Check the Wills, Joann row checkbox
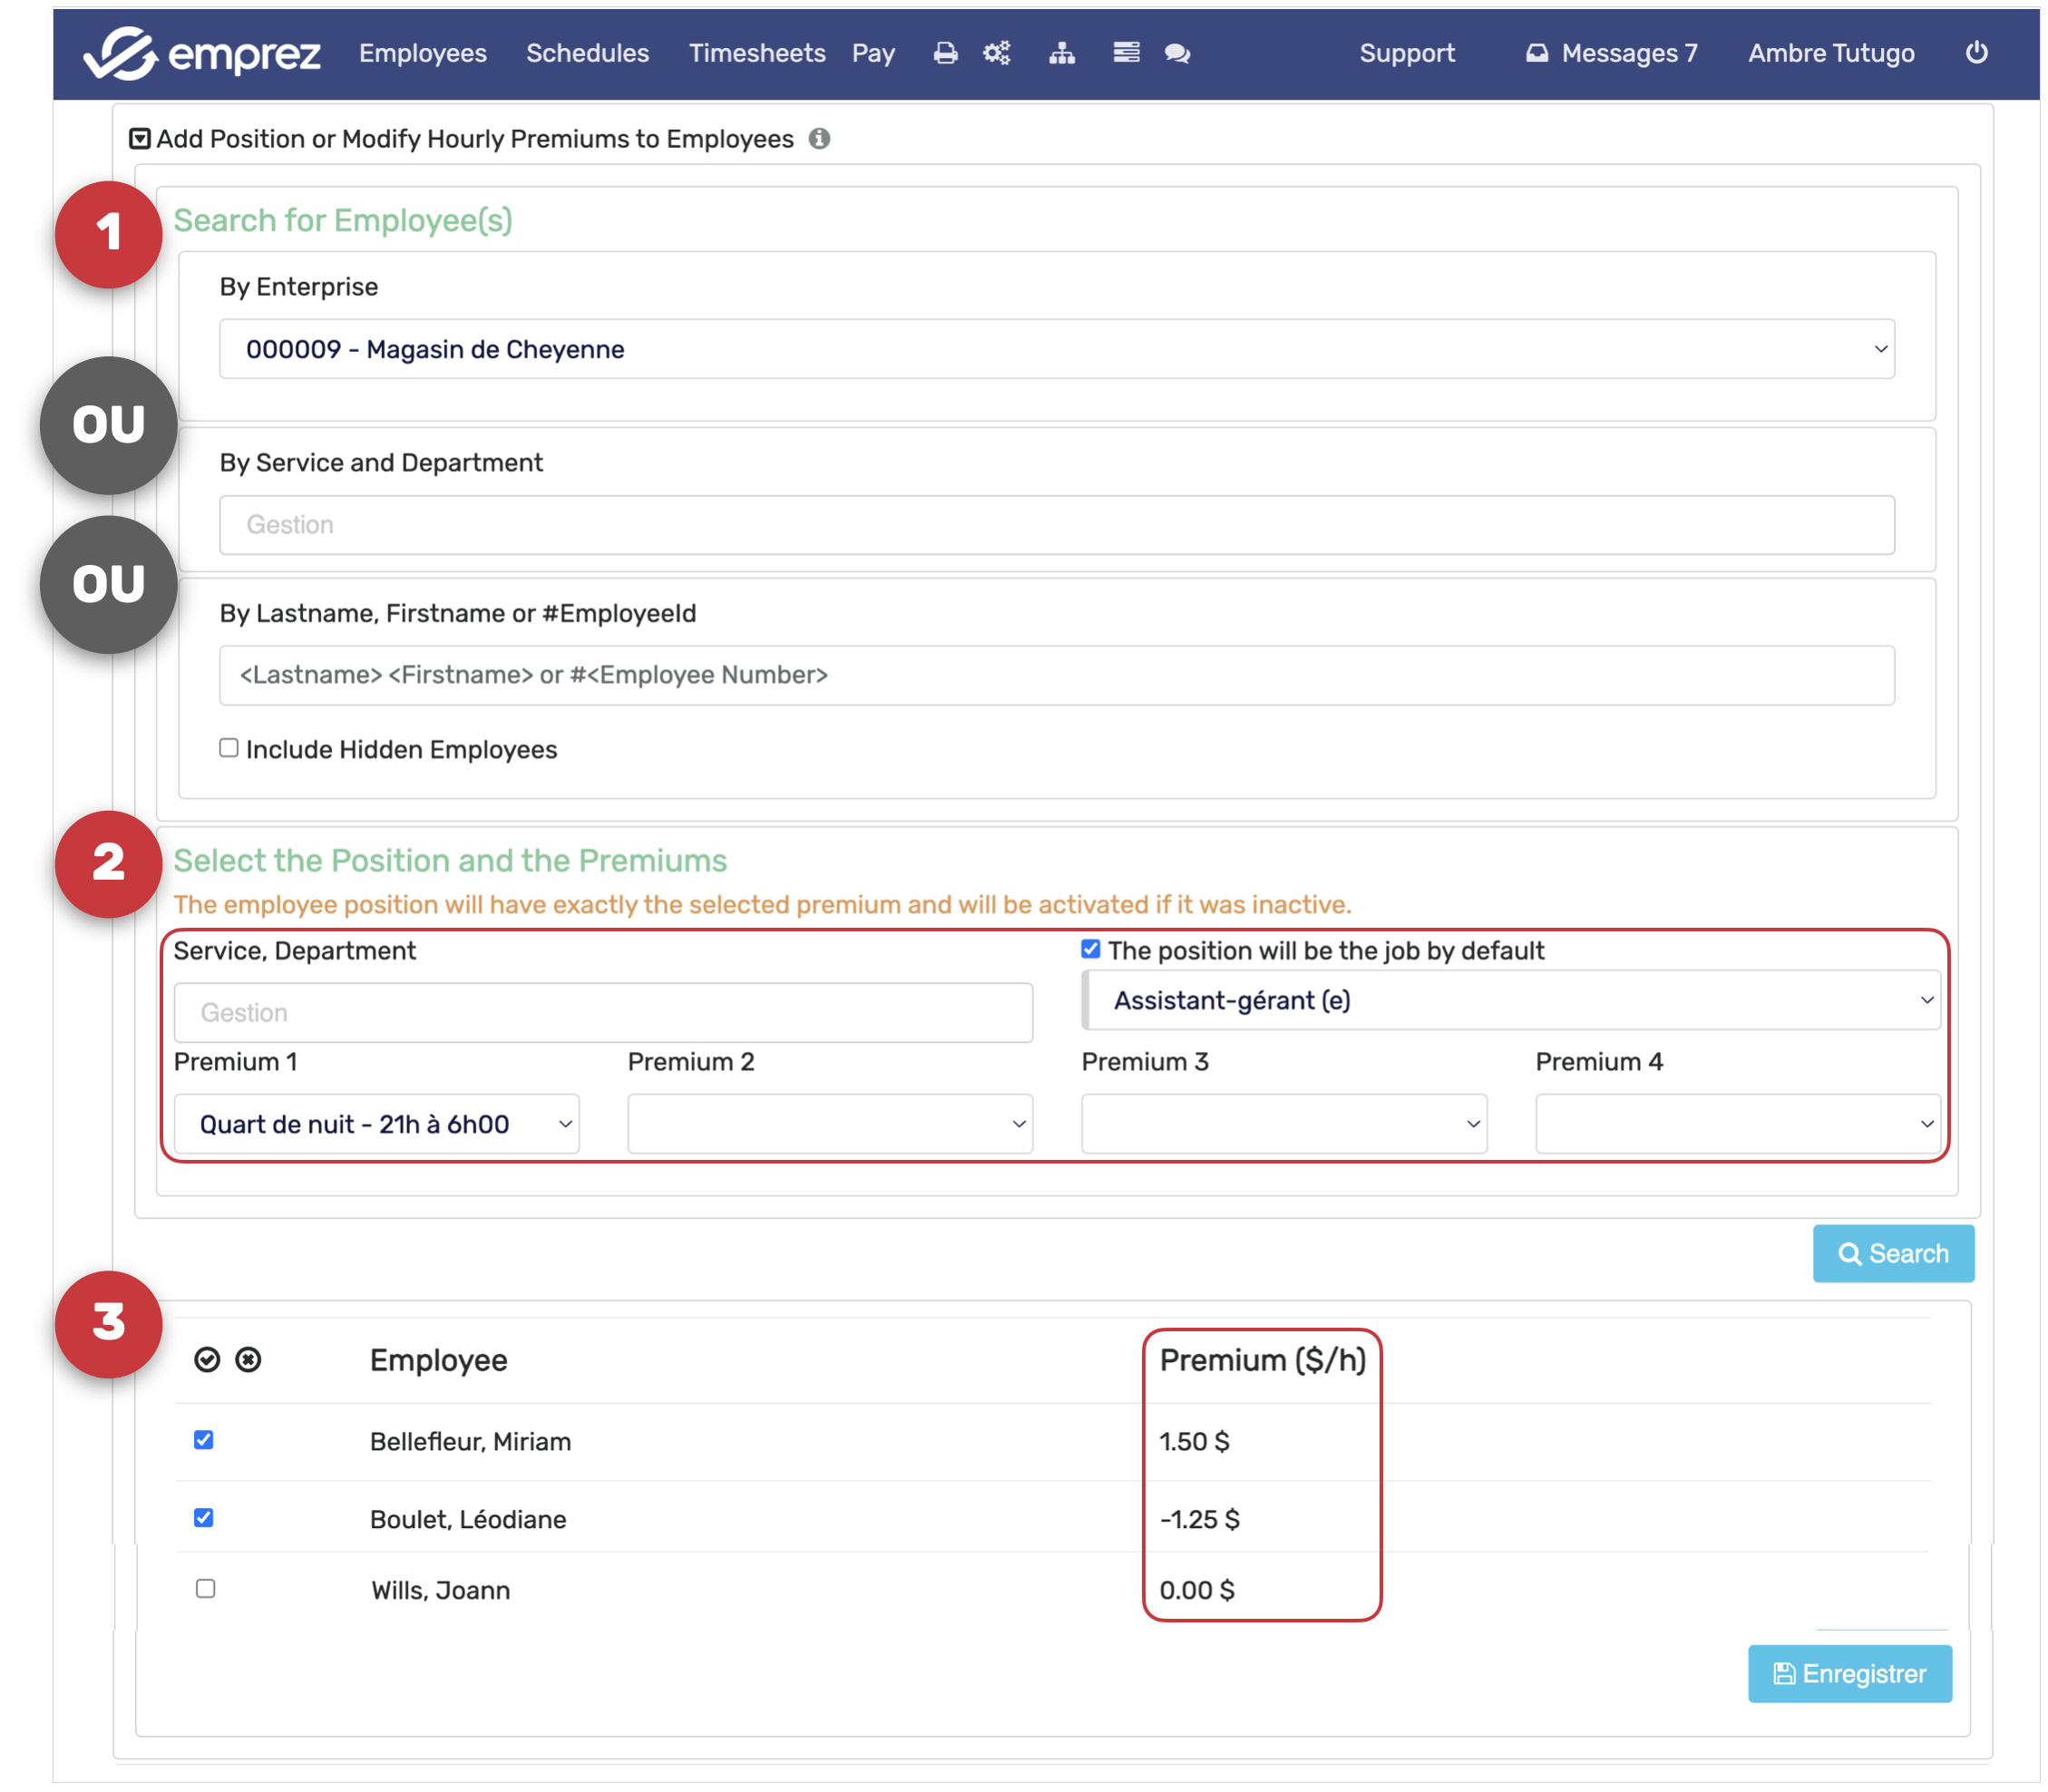2048x1792 pixels. click(205, 1588)
